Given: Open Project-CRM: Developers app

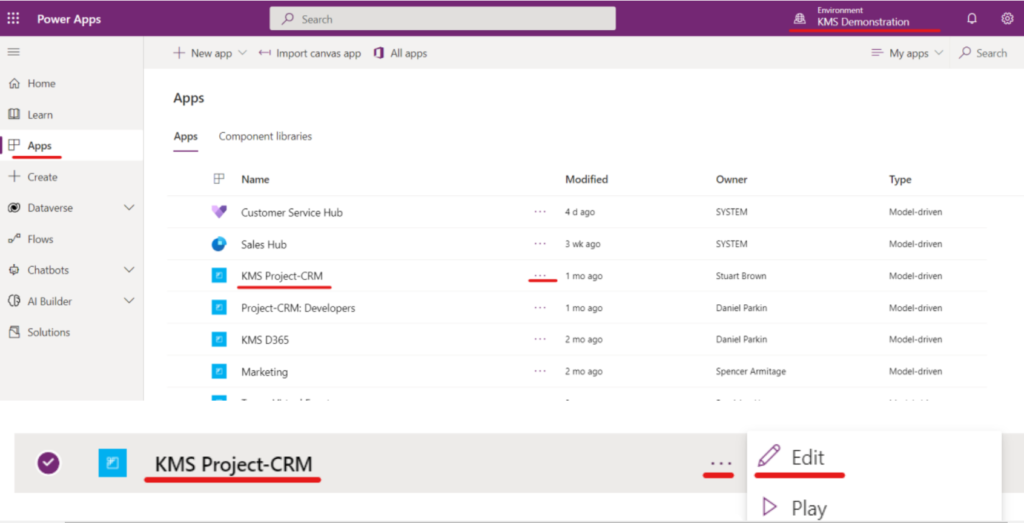Looking at the screenshot, I should click(298, 308).
